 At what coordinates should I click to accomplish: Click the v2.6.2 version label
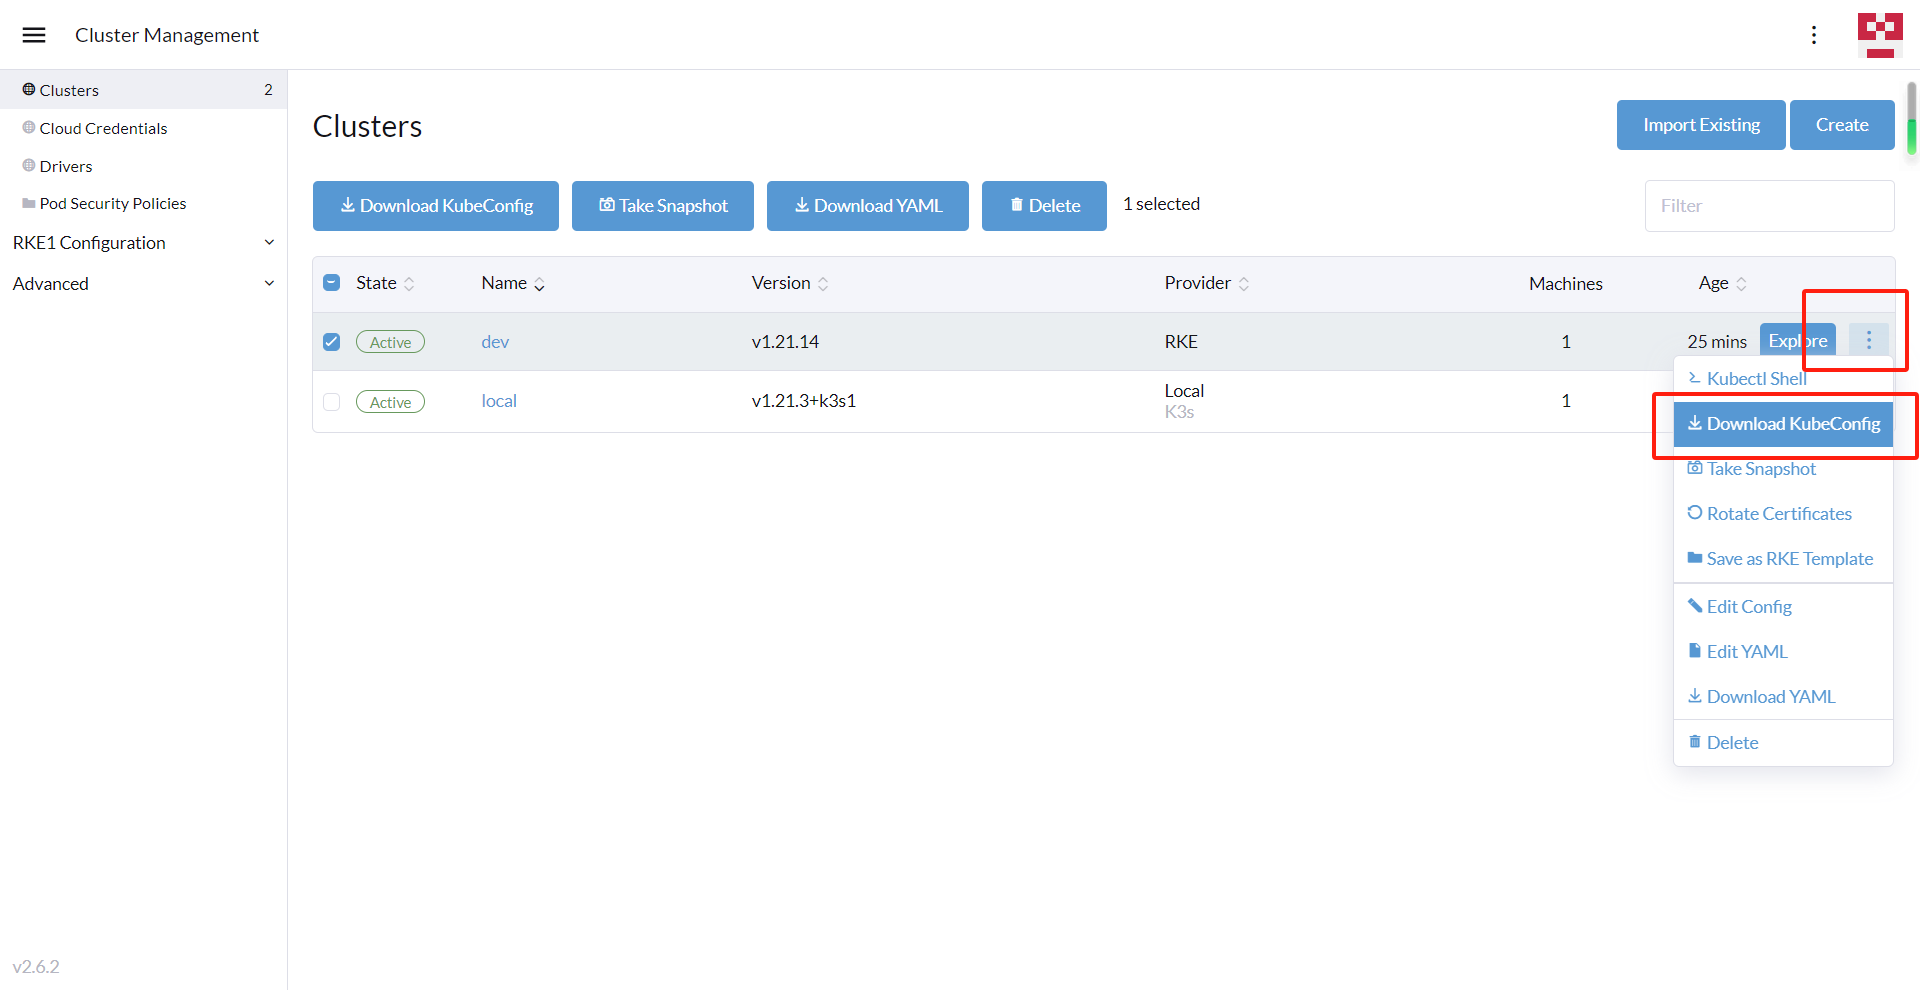[36, 967]
